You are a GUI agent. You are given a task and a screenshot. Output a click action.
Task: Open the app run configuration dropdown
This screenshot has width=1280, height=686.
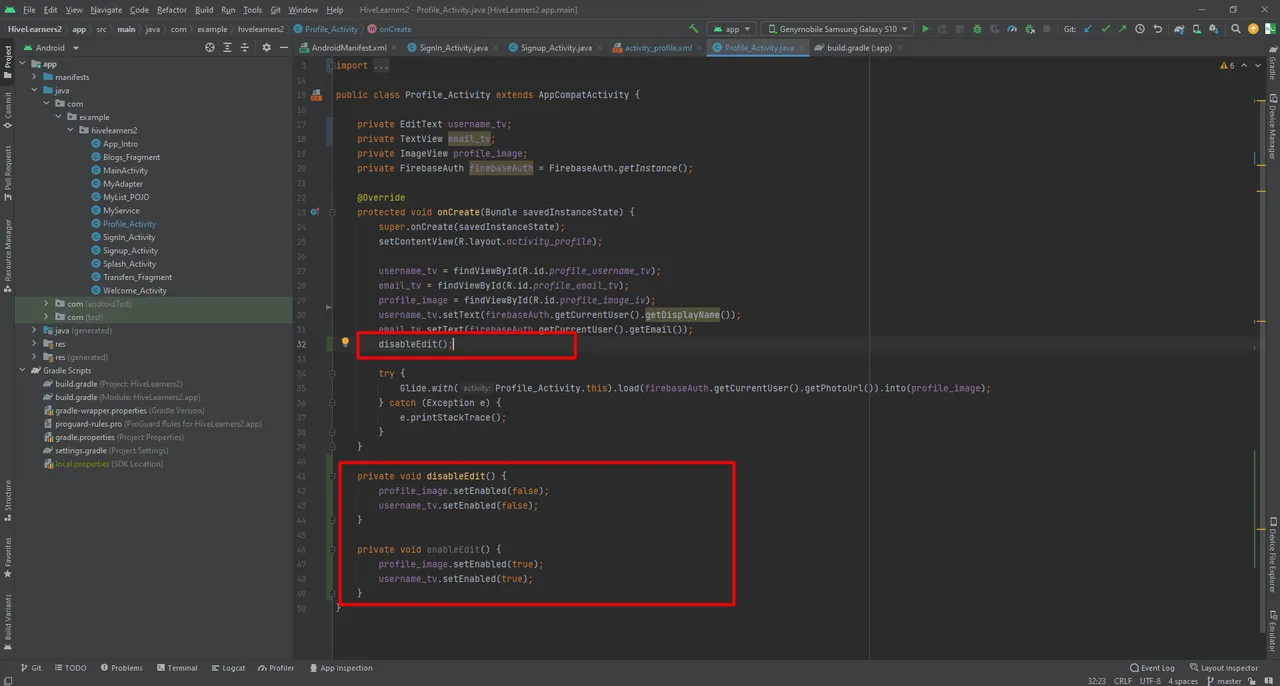tap(732, 29)
